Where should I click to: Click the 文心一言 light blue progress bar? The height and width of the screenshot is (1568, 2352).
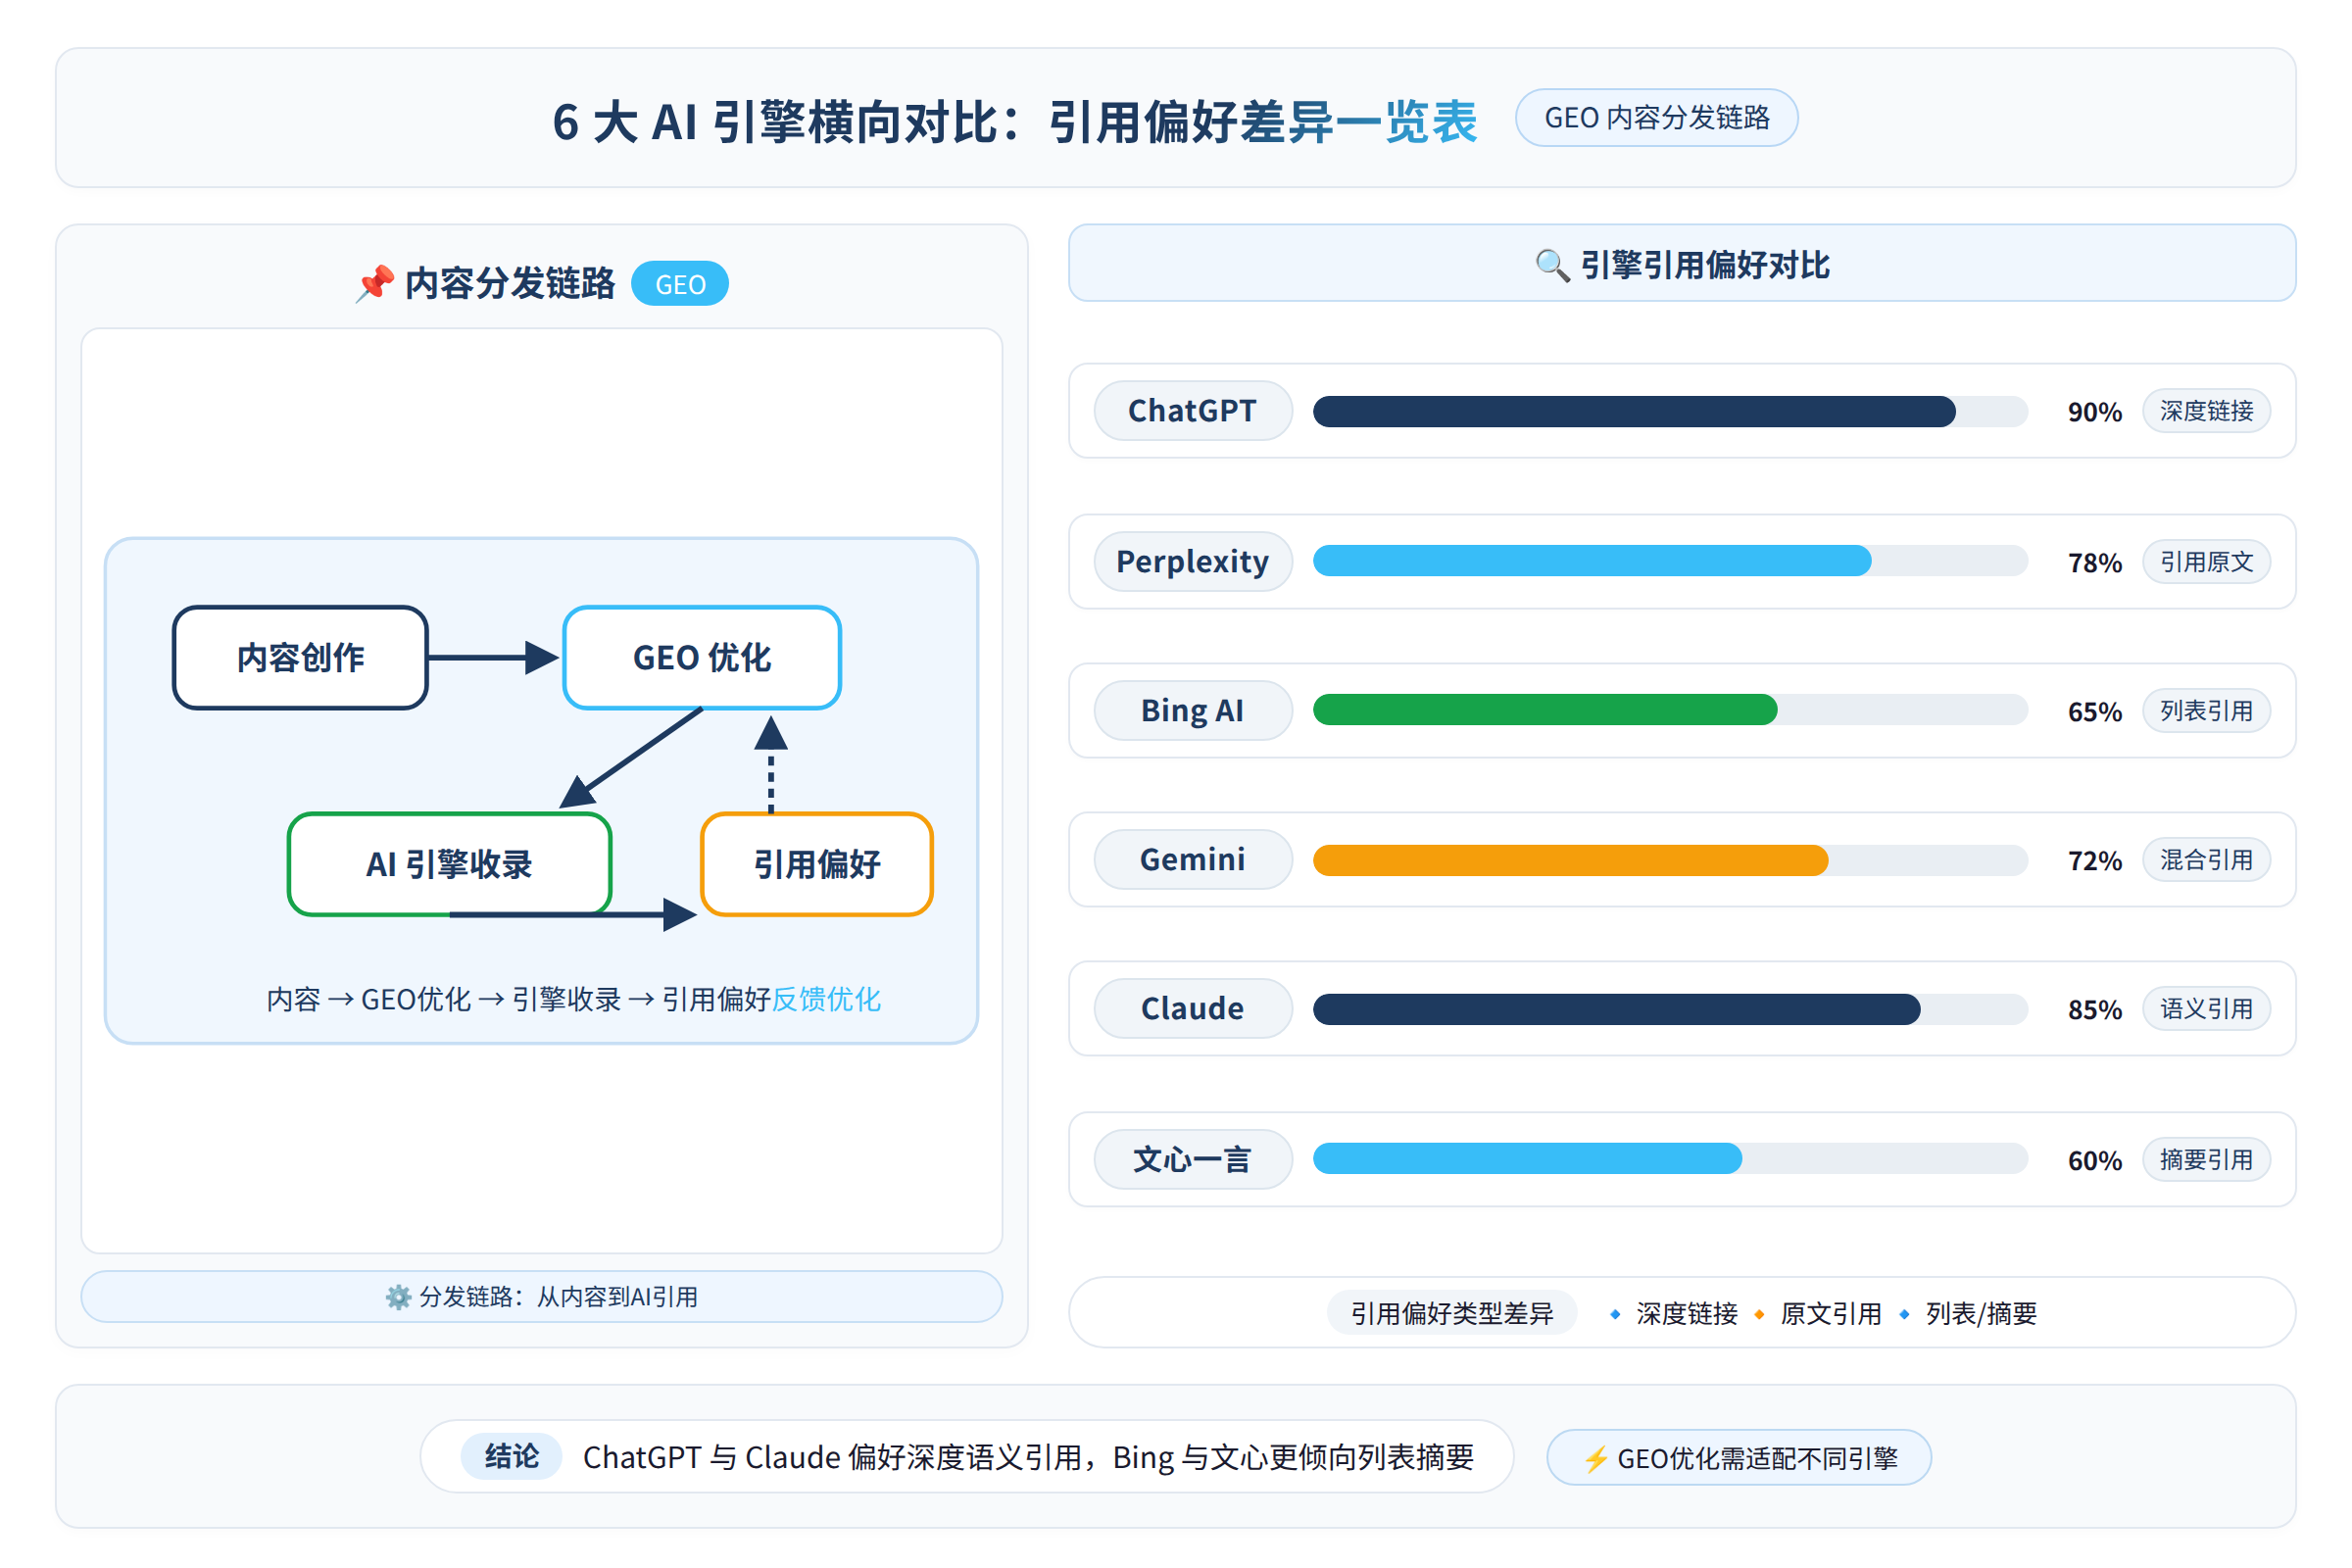(x=1527, y=1159)
